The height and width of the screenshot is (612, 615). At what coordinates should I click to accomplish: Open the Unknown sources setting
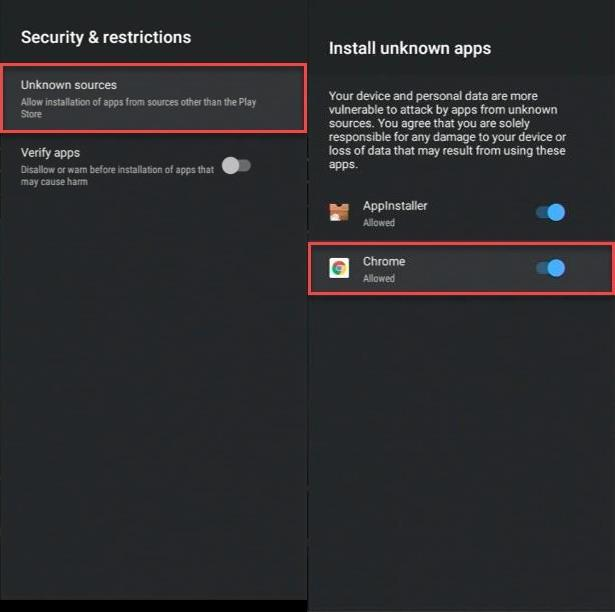[x=152, y=98]
